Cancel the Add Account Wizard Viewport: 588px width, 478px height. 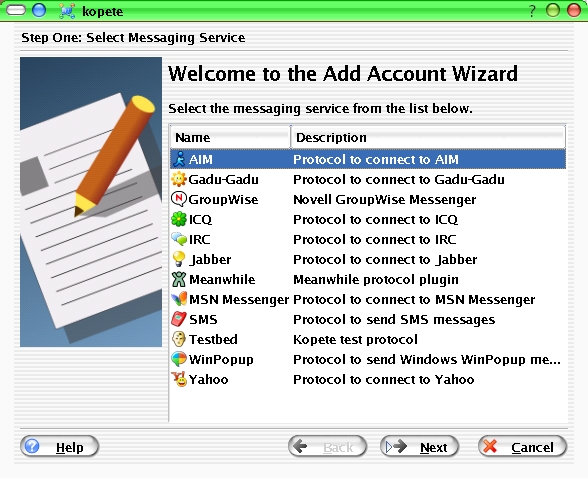pyautogui.click(x=522, y=447)
